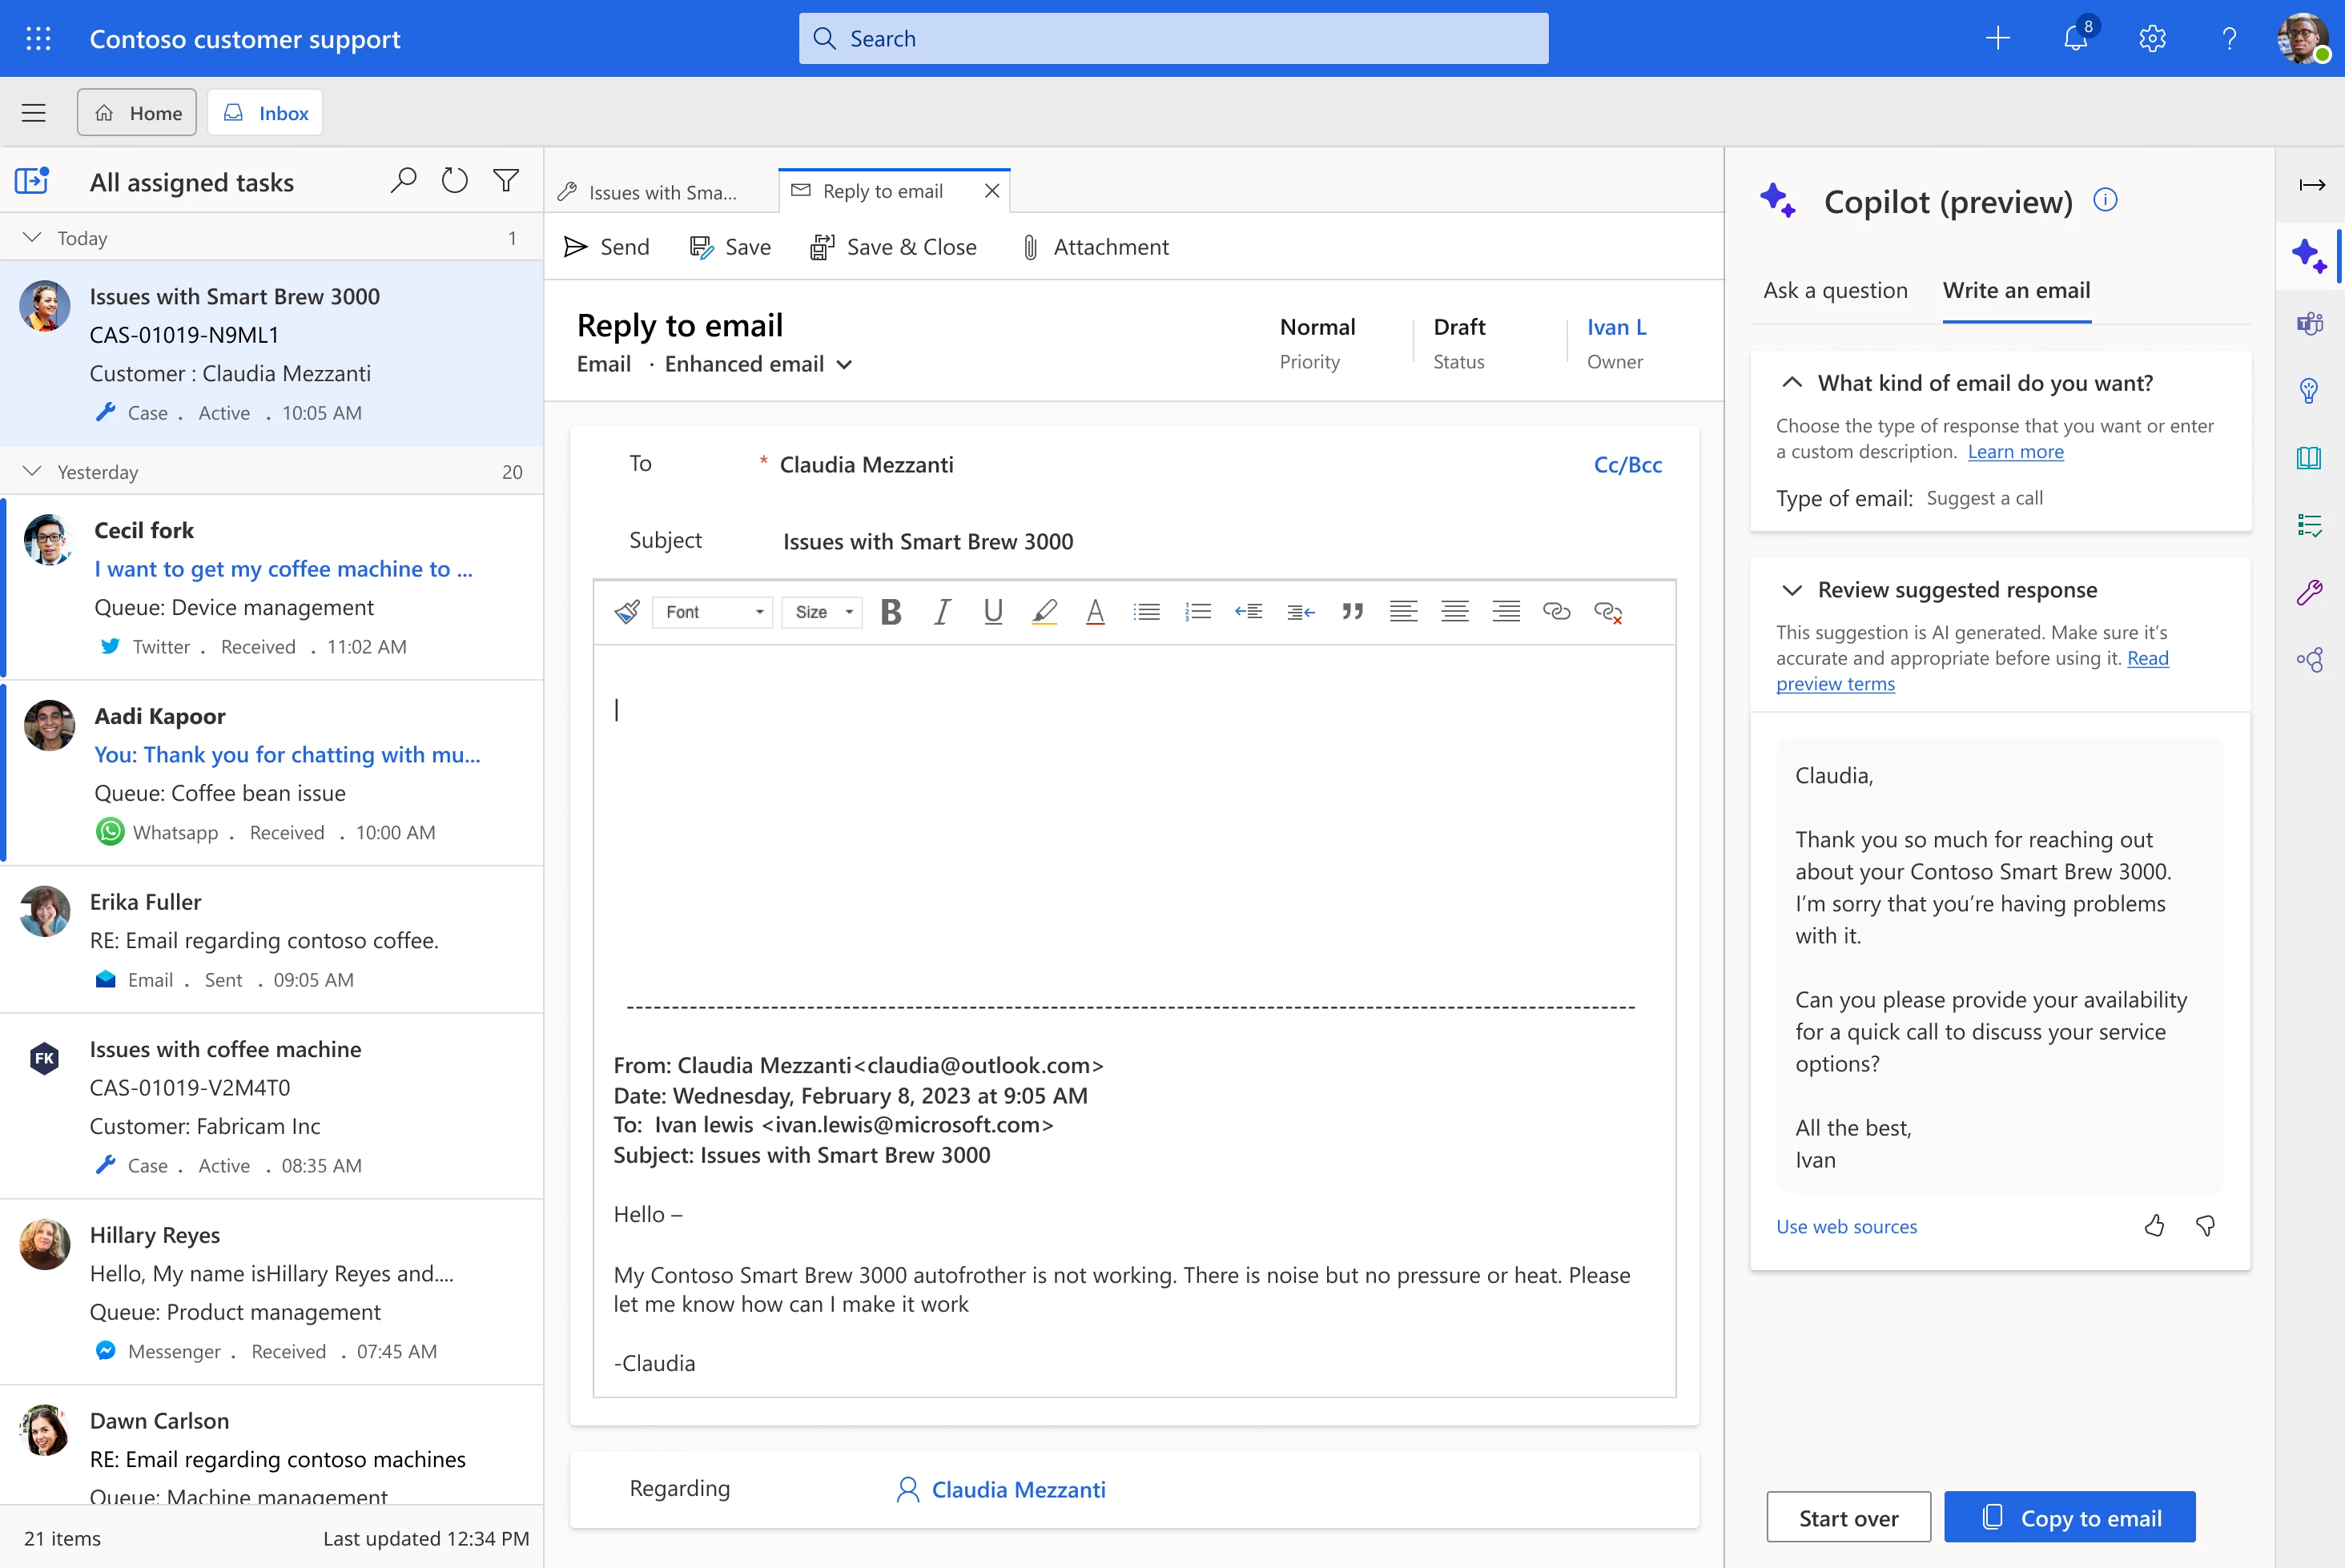Refresh the assigned tasks list

click(x=455, y=181)
